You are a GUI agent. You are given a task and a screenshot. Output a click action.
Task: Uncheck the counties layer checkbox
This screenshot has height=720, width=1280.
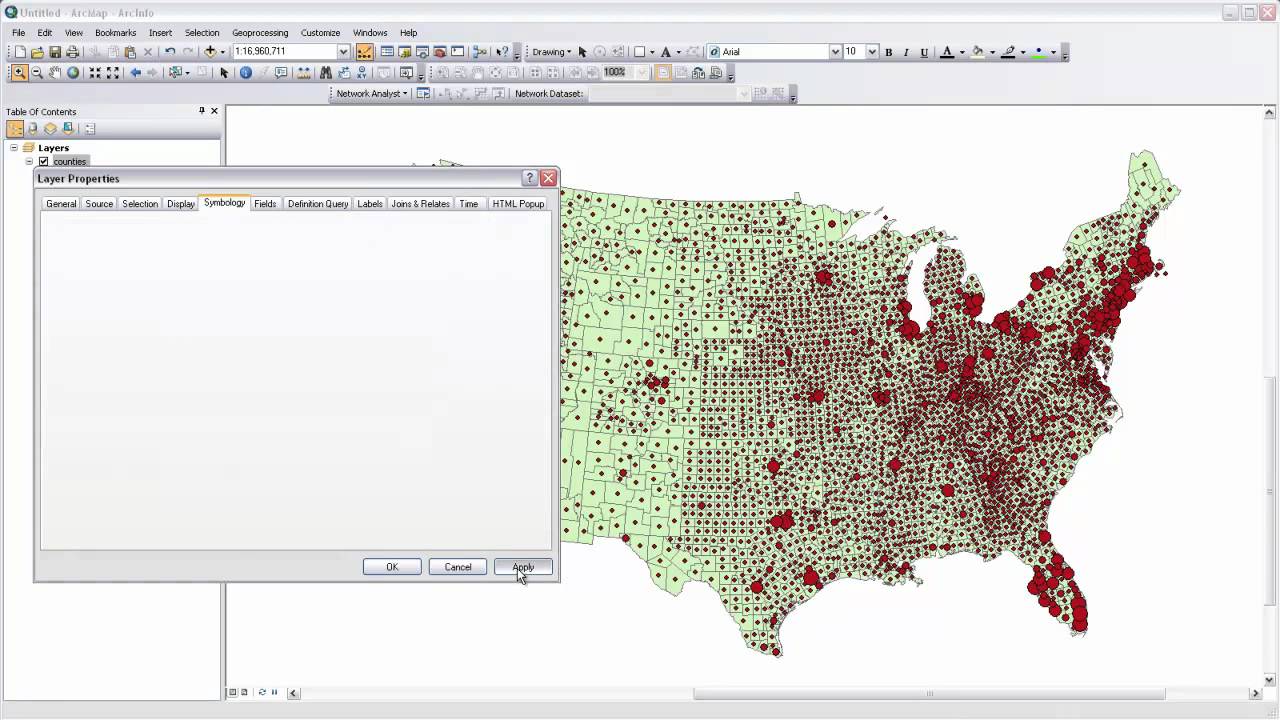[x=43, y=162]
